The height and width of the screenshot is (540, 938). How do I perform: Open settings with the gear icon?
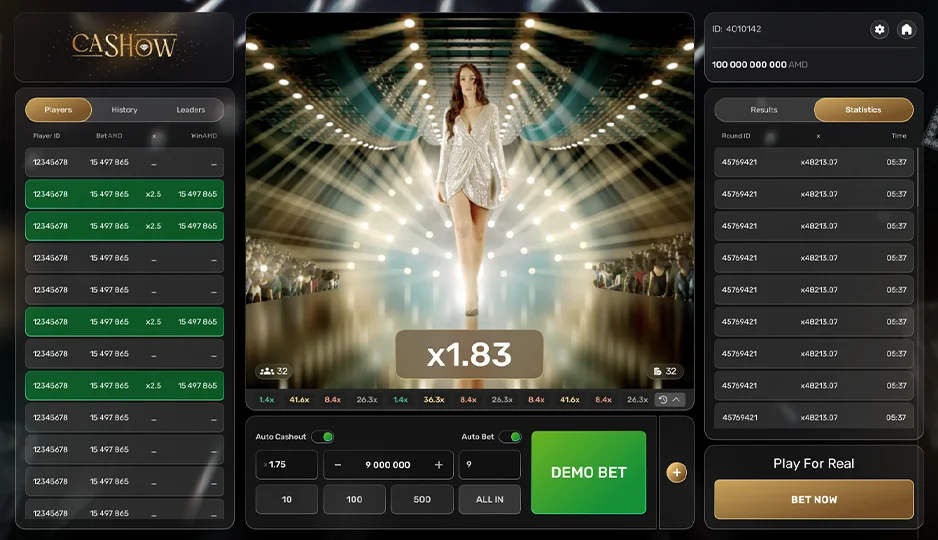click(x=879, y=30)
